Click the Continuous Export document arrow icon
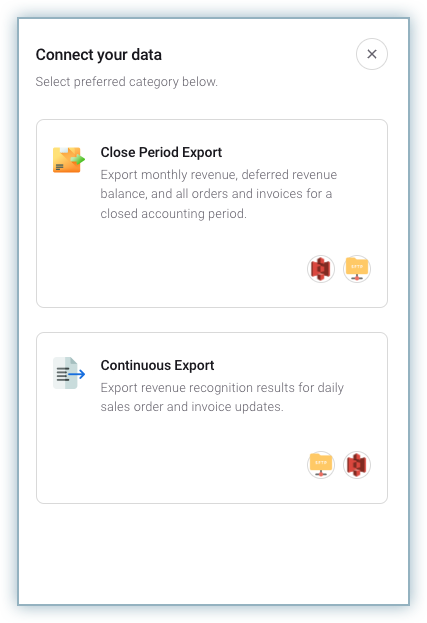Image resolution: width=427 pixels, height=623 pixels. point(69,373)
